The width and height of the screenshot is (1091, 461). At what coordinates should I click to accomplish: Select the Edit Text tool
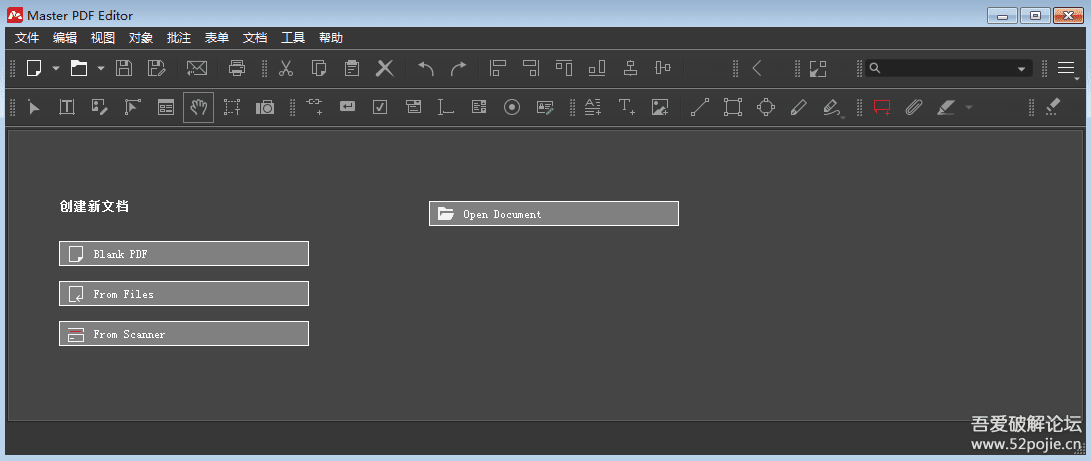67,107
